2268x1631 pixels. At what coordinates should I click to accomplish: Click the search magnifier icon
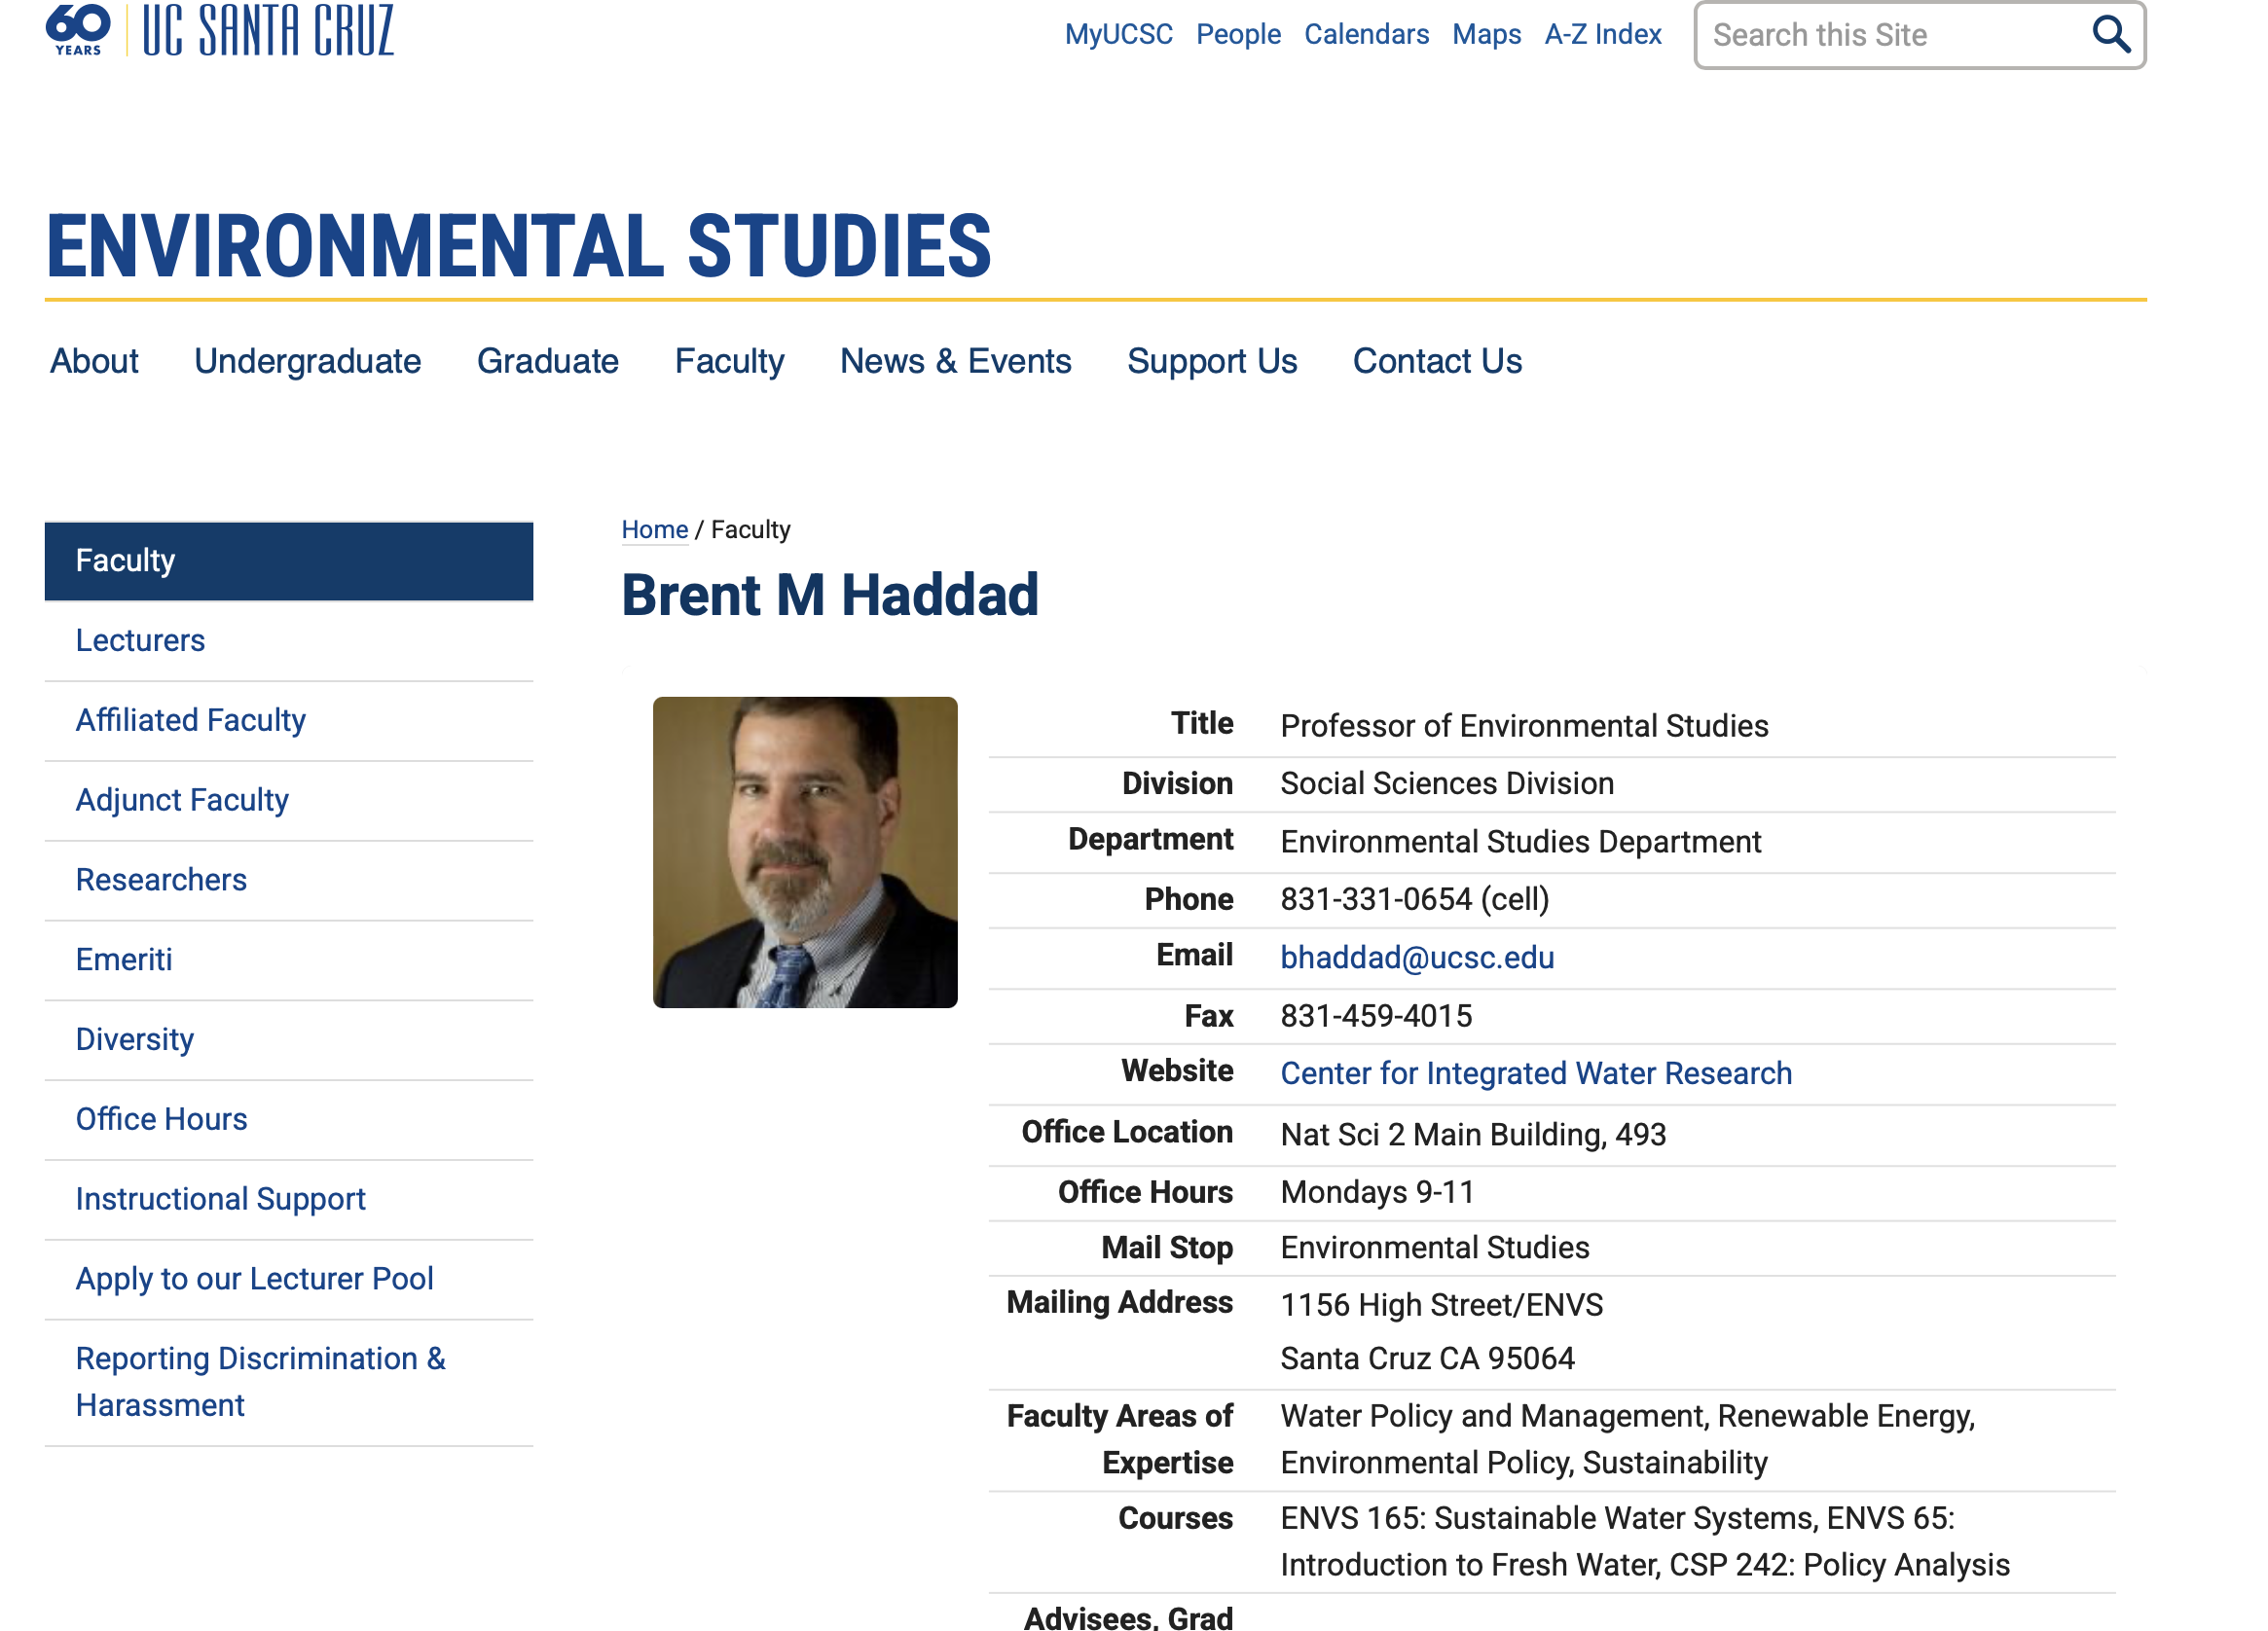(2110, 35)
